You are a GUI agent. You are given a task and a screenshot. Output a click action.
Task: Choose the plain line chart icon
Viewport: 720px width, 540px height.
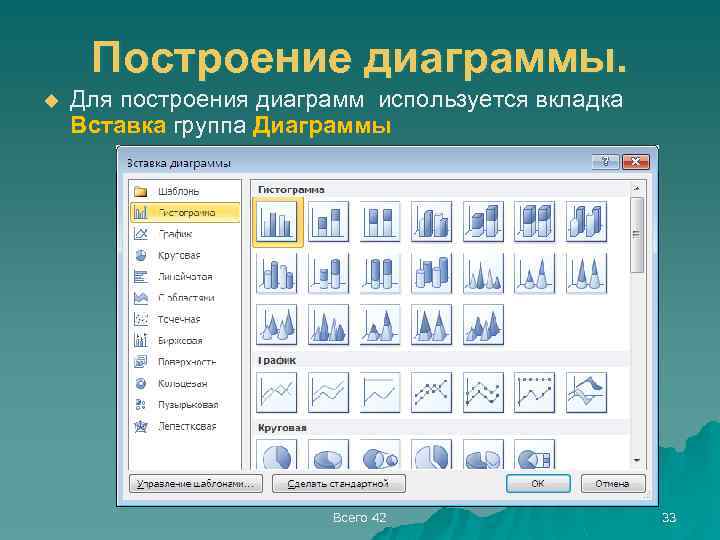click(277, 393)
